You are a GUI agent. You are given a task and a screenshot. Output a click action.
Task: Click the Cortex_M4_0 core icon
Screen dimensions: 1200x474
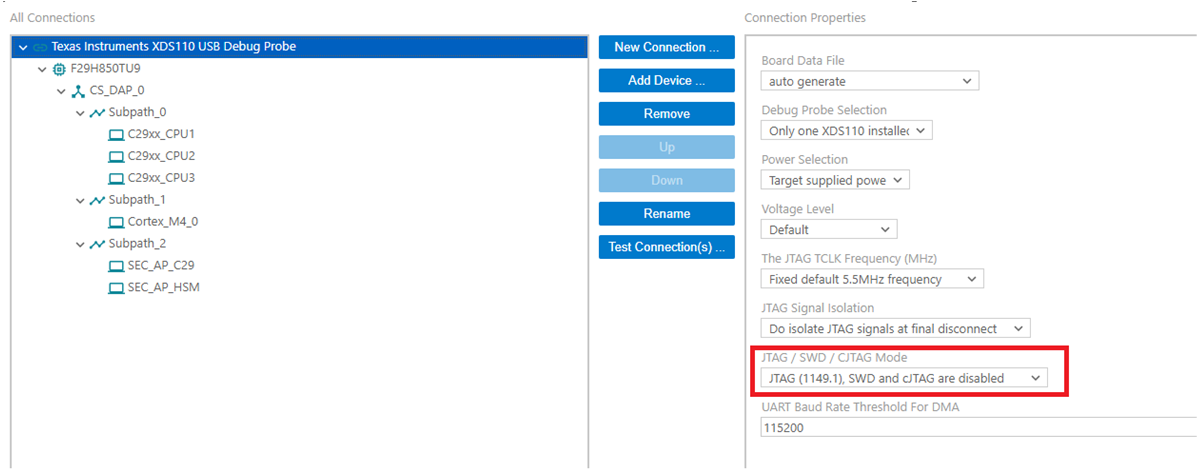(x=116, y=222)
